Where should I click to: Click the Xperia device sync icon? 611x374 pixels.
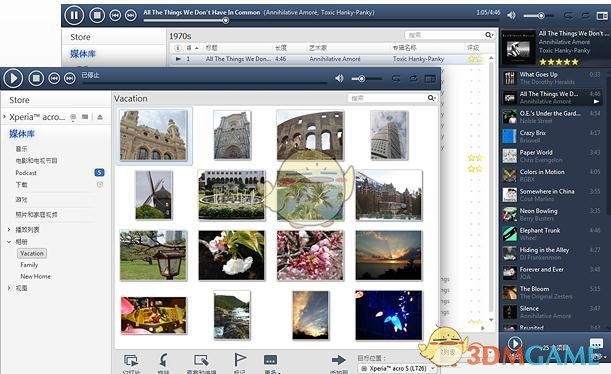click(73, 116)
